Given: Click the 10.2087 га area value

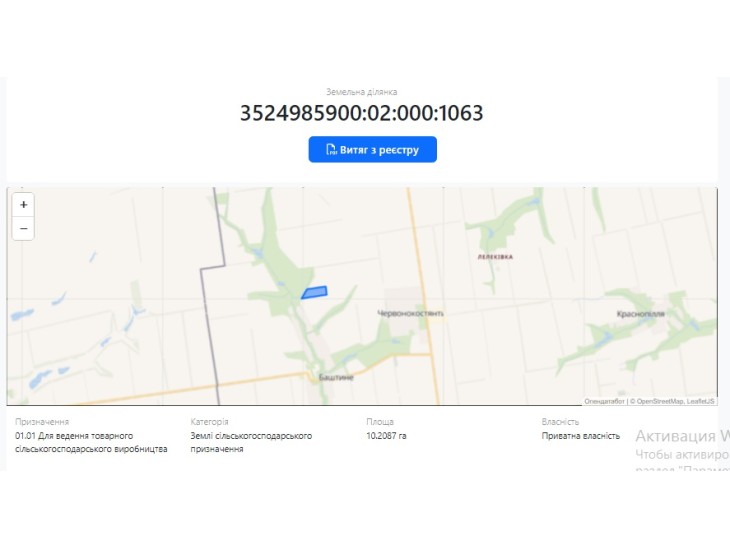Looking at the screenshot, I should point(386,436).
